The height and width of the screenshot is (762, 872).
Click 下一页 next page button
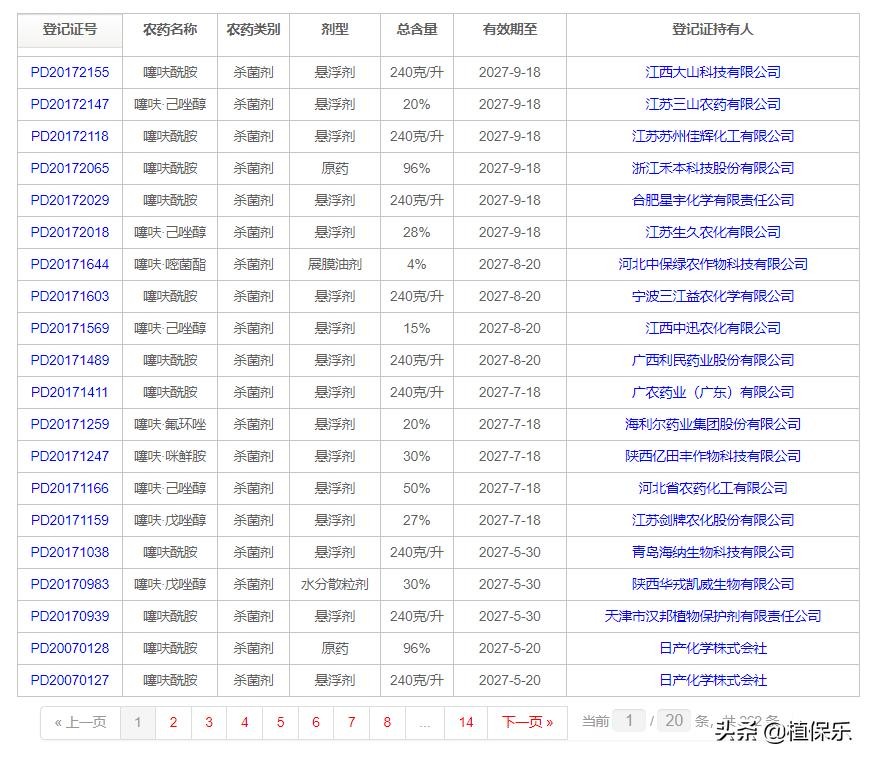point(527,722)
